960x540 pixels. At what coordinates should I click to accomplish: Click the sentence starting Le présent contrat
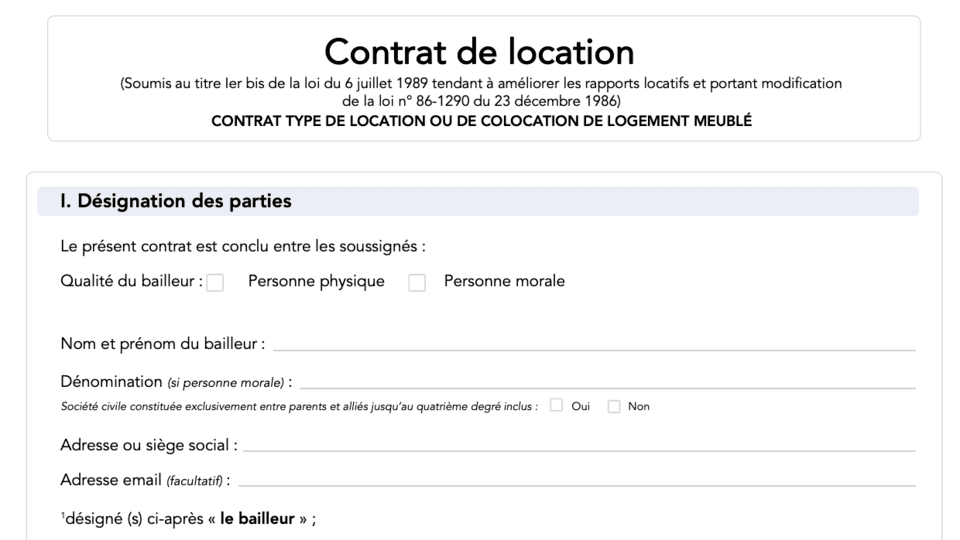point(243,247)
